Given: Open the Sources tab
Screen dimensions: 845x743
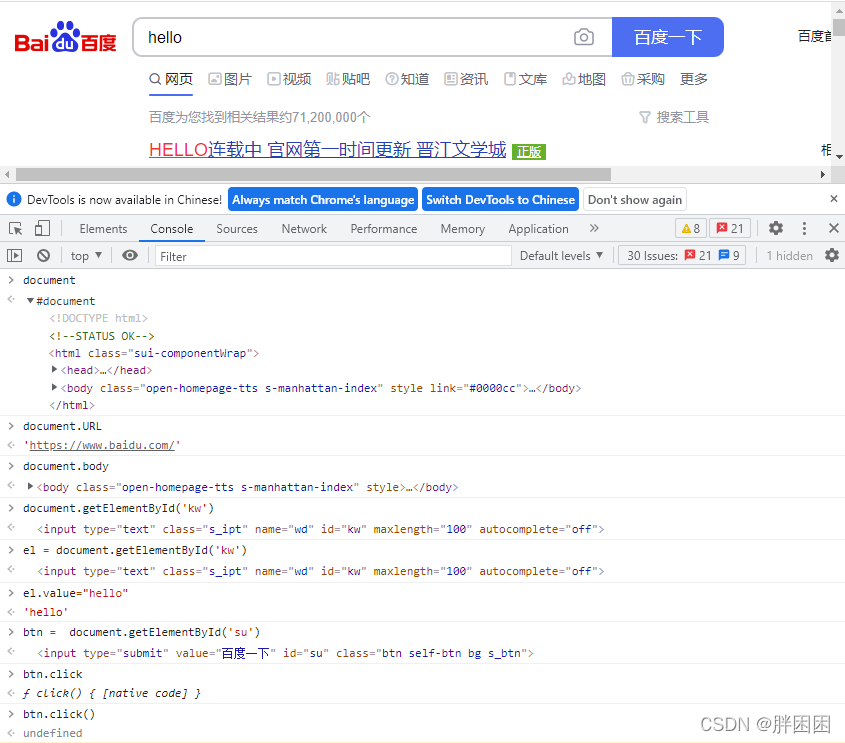Looking at the screenshot, I should [237, 228].
